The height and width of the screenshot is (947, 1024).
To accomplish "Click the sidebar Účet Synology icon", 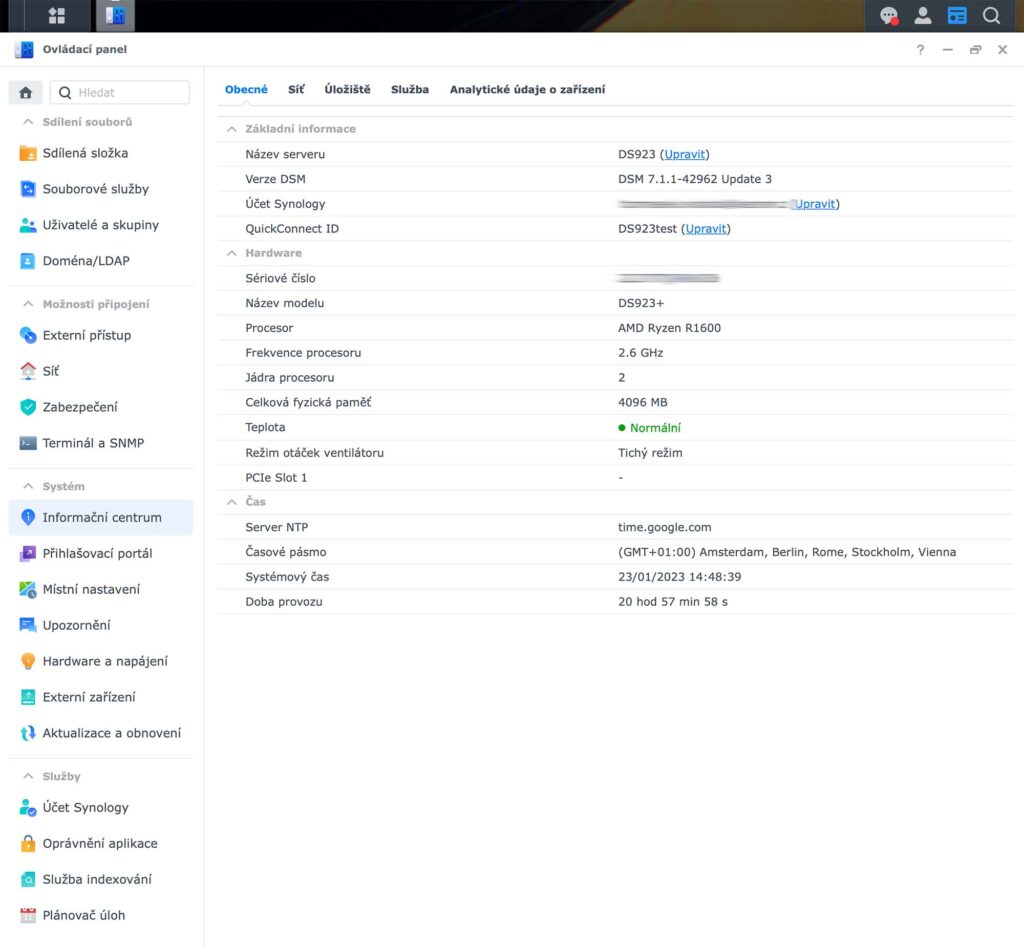I will click(x=27, y=808).
